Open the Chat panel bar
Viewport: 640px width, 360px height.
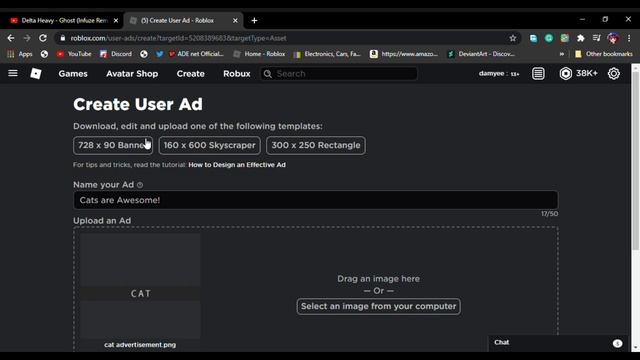click(558, 343)
